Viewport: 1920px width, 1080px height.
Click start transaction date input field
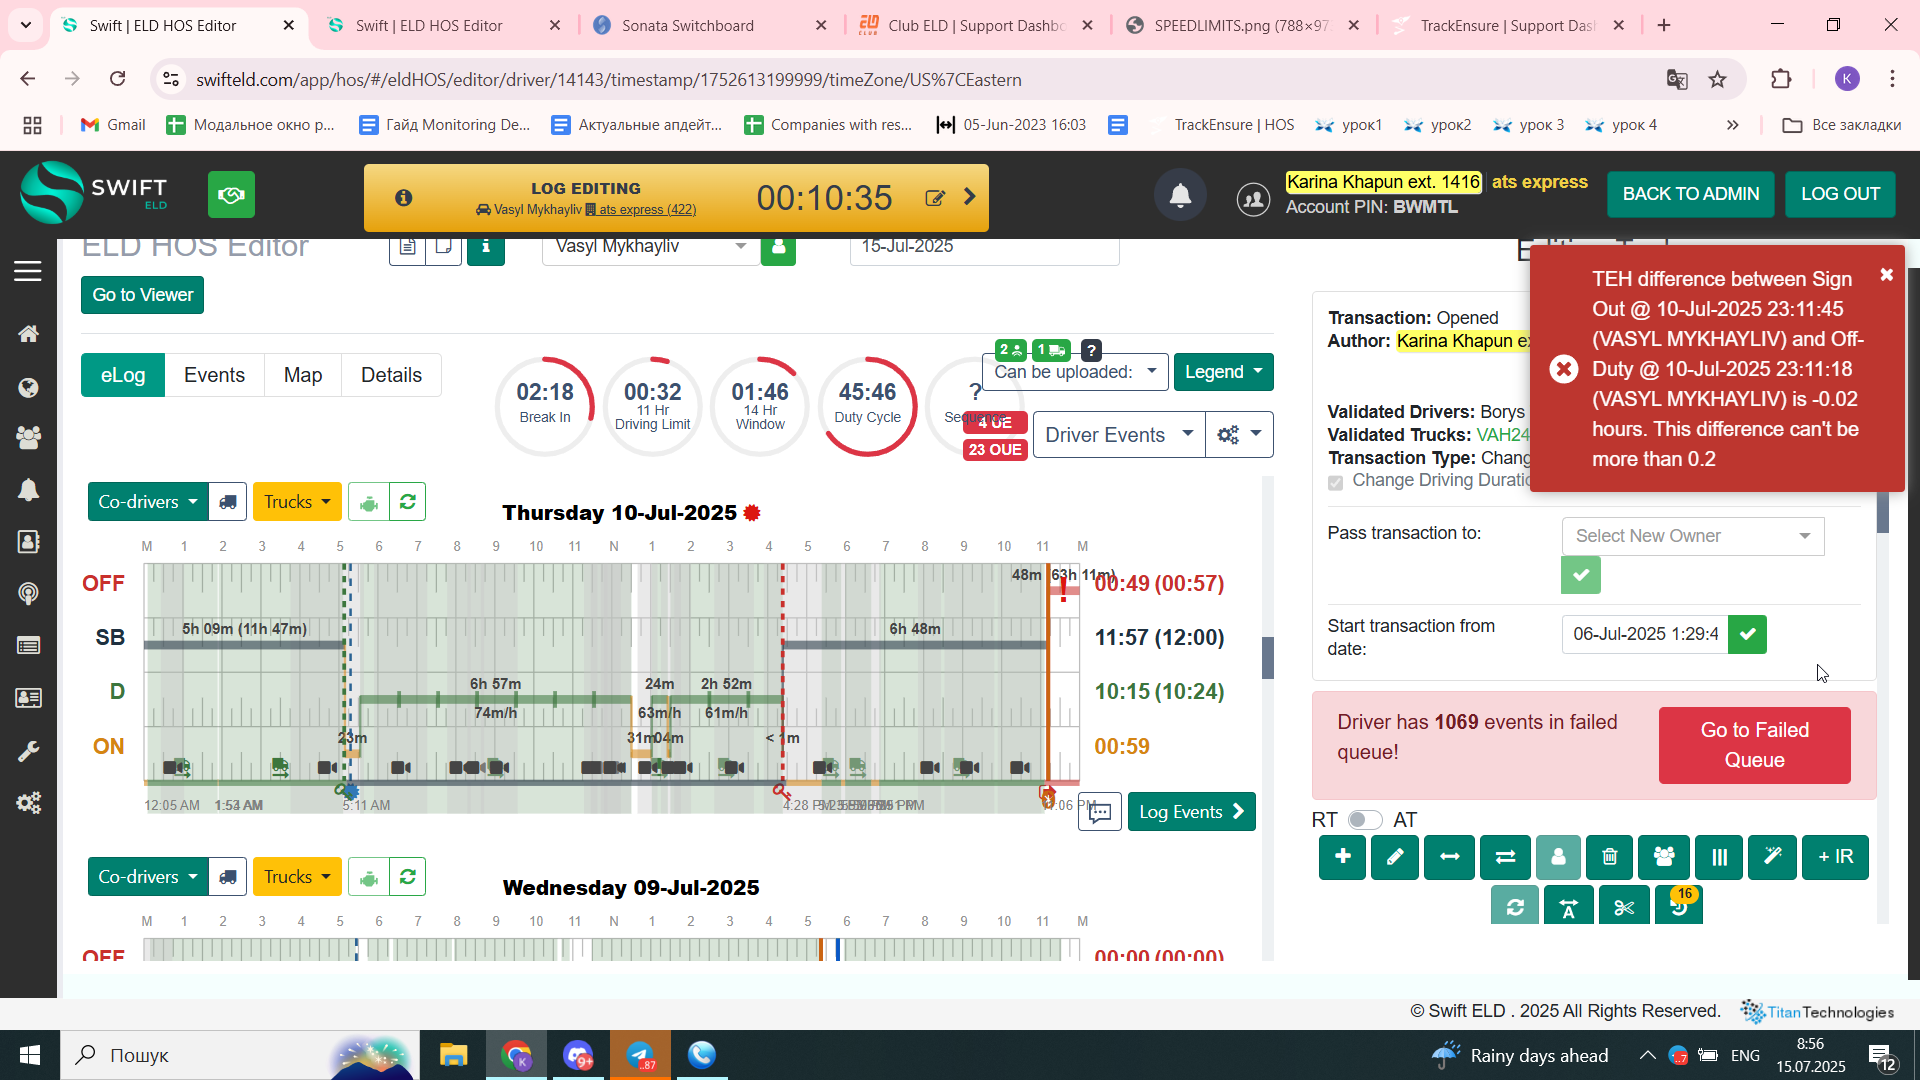click(x=1645, y=634)
